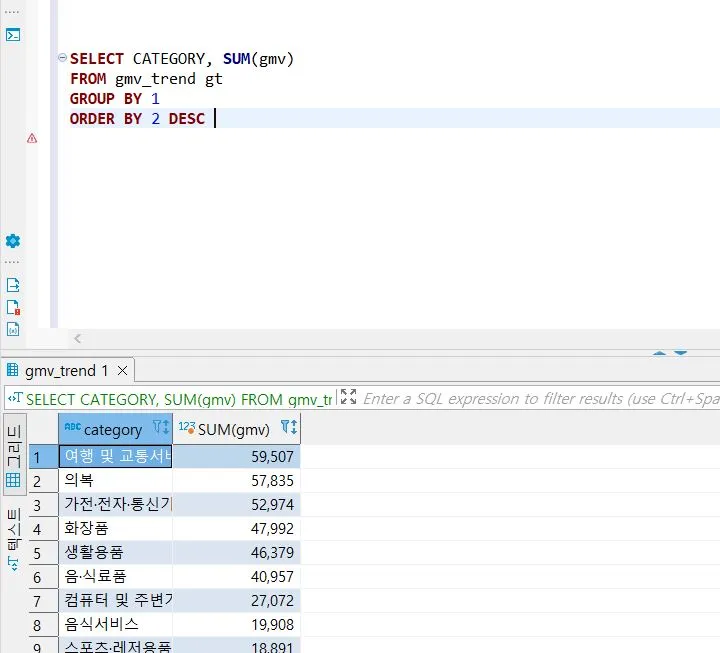Open SUM(gmv) column filter and sort icon

[x=289, y=428]
